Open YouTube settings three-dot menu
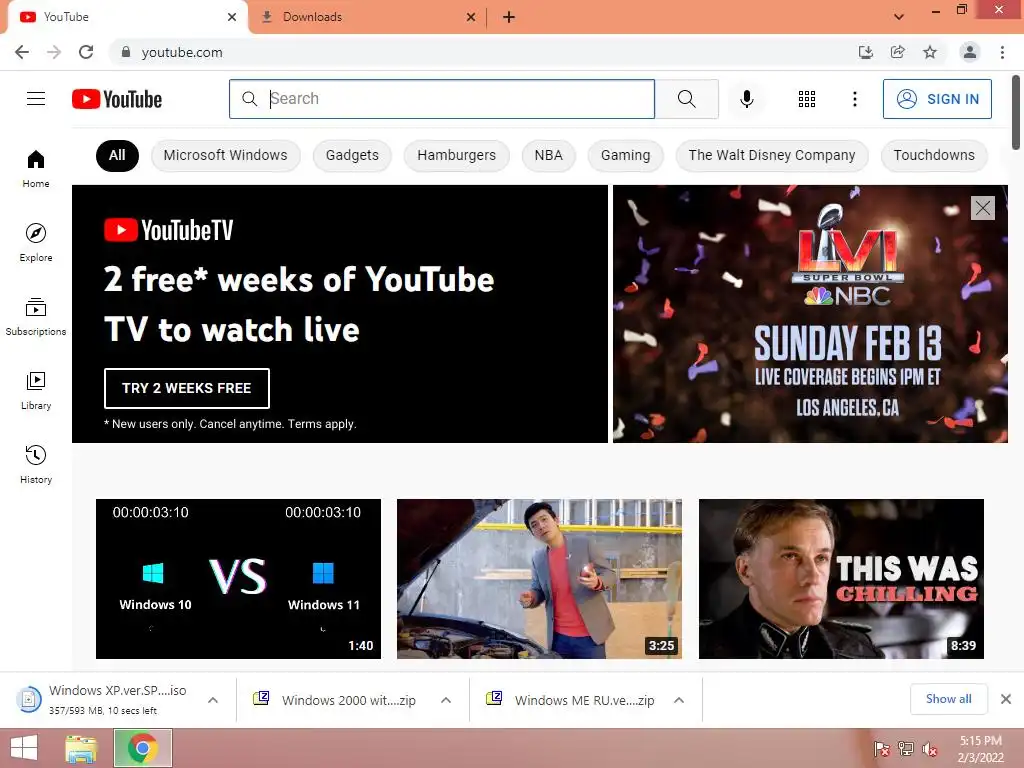 coord(854,99)
